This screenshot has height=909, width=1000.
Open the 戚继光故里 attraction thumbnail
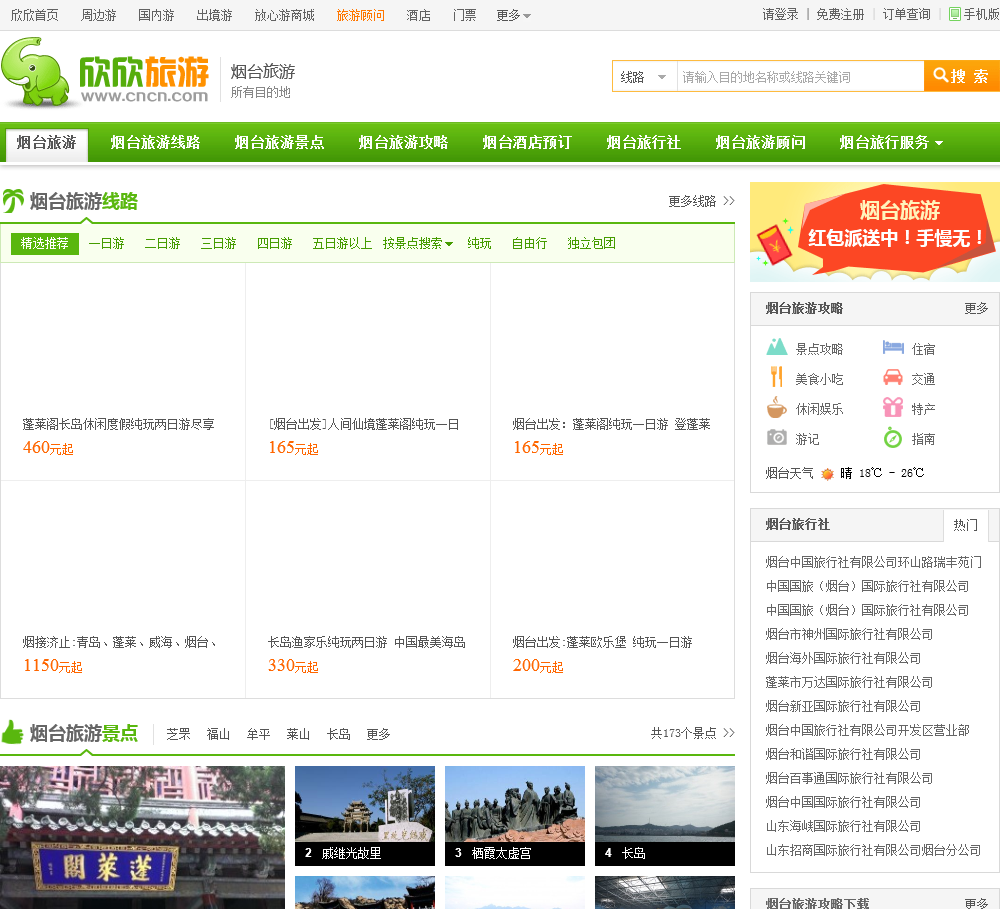tap(365, 816)
